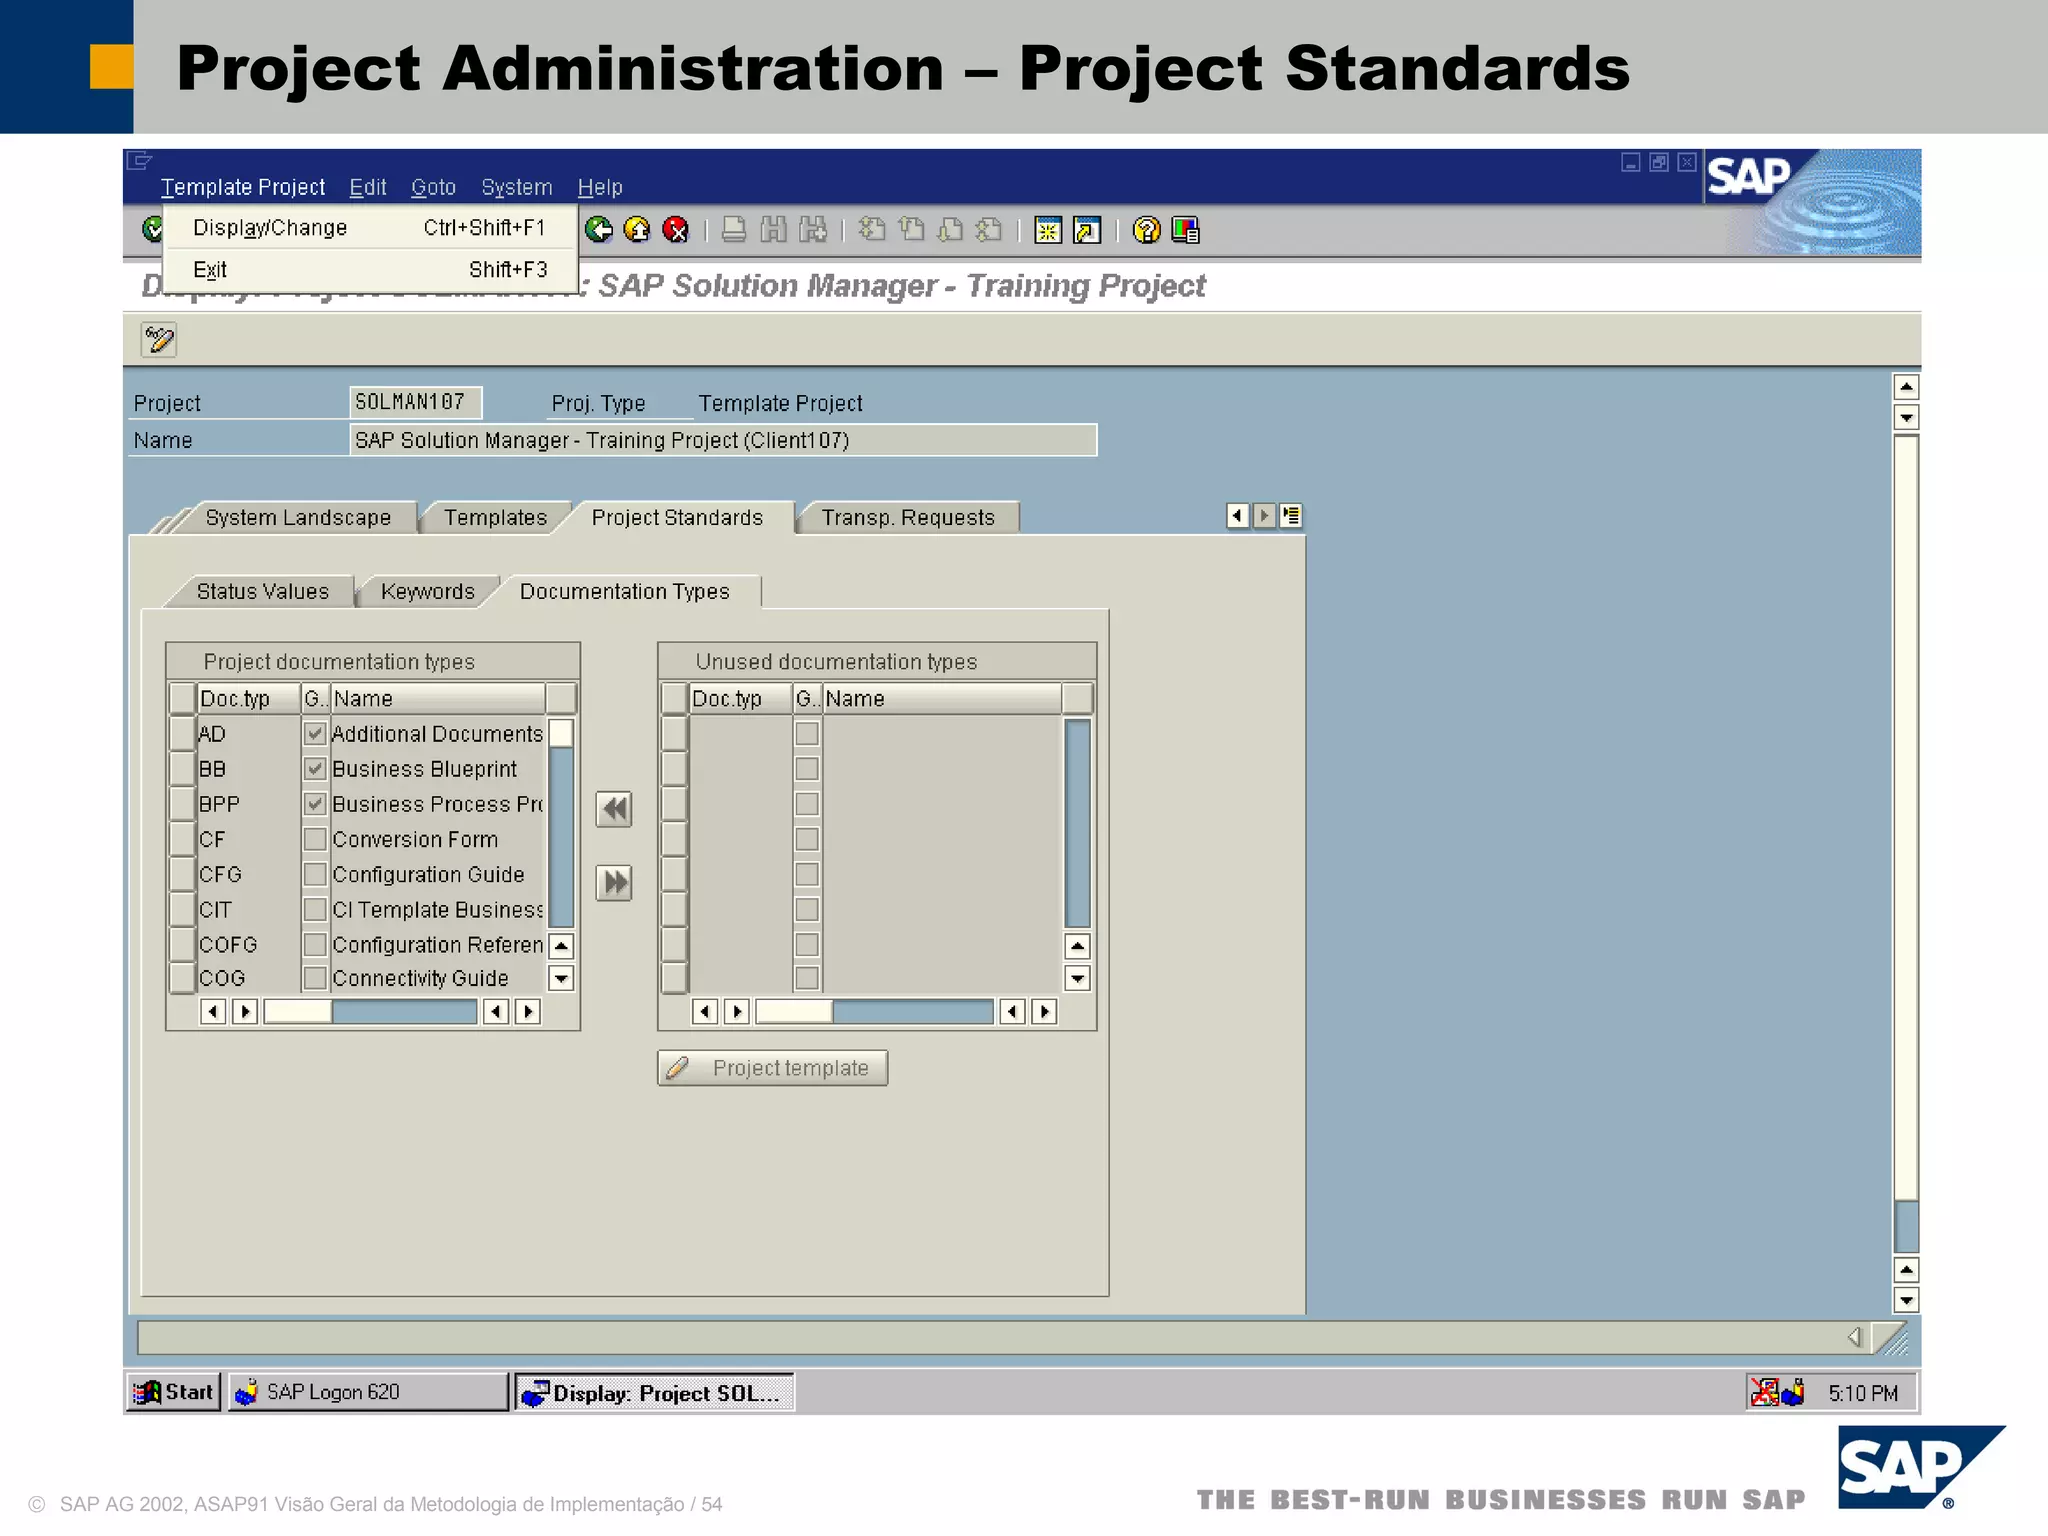Click the red Cancel icon
The height and width of the screenshot is (1536, 2048).
(x=676, y=231)
